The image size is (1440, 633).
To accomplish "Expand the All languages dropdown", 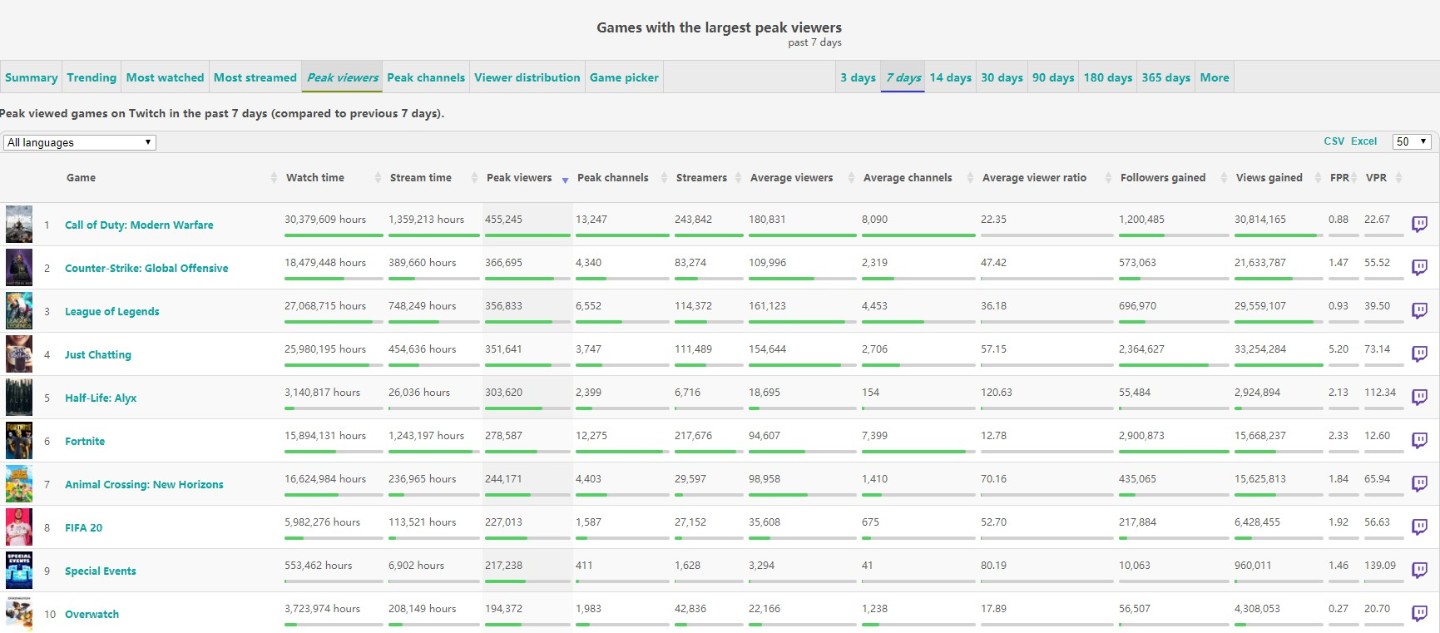I will 79,142.
